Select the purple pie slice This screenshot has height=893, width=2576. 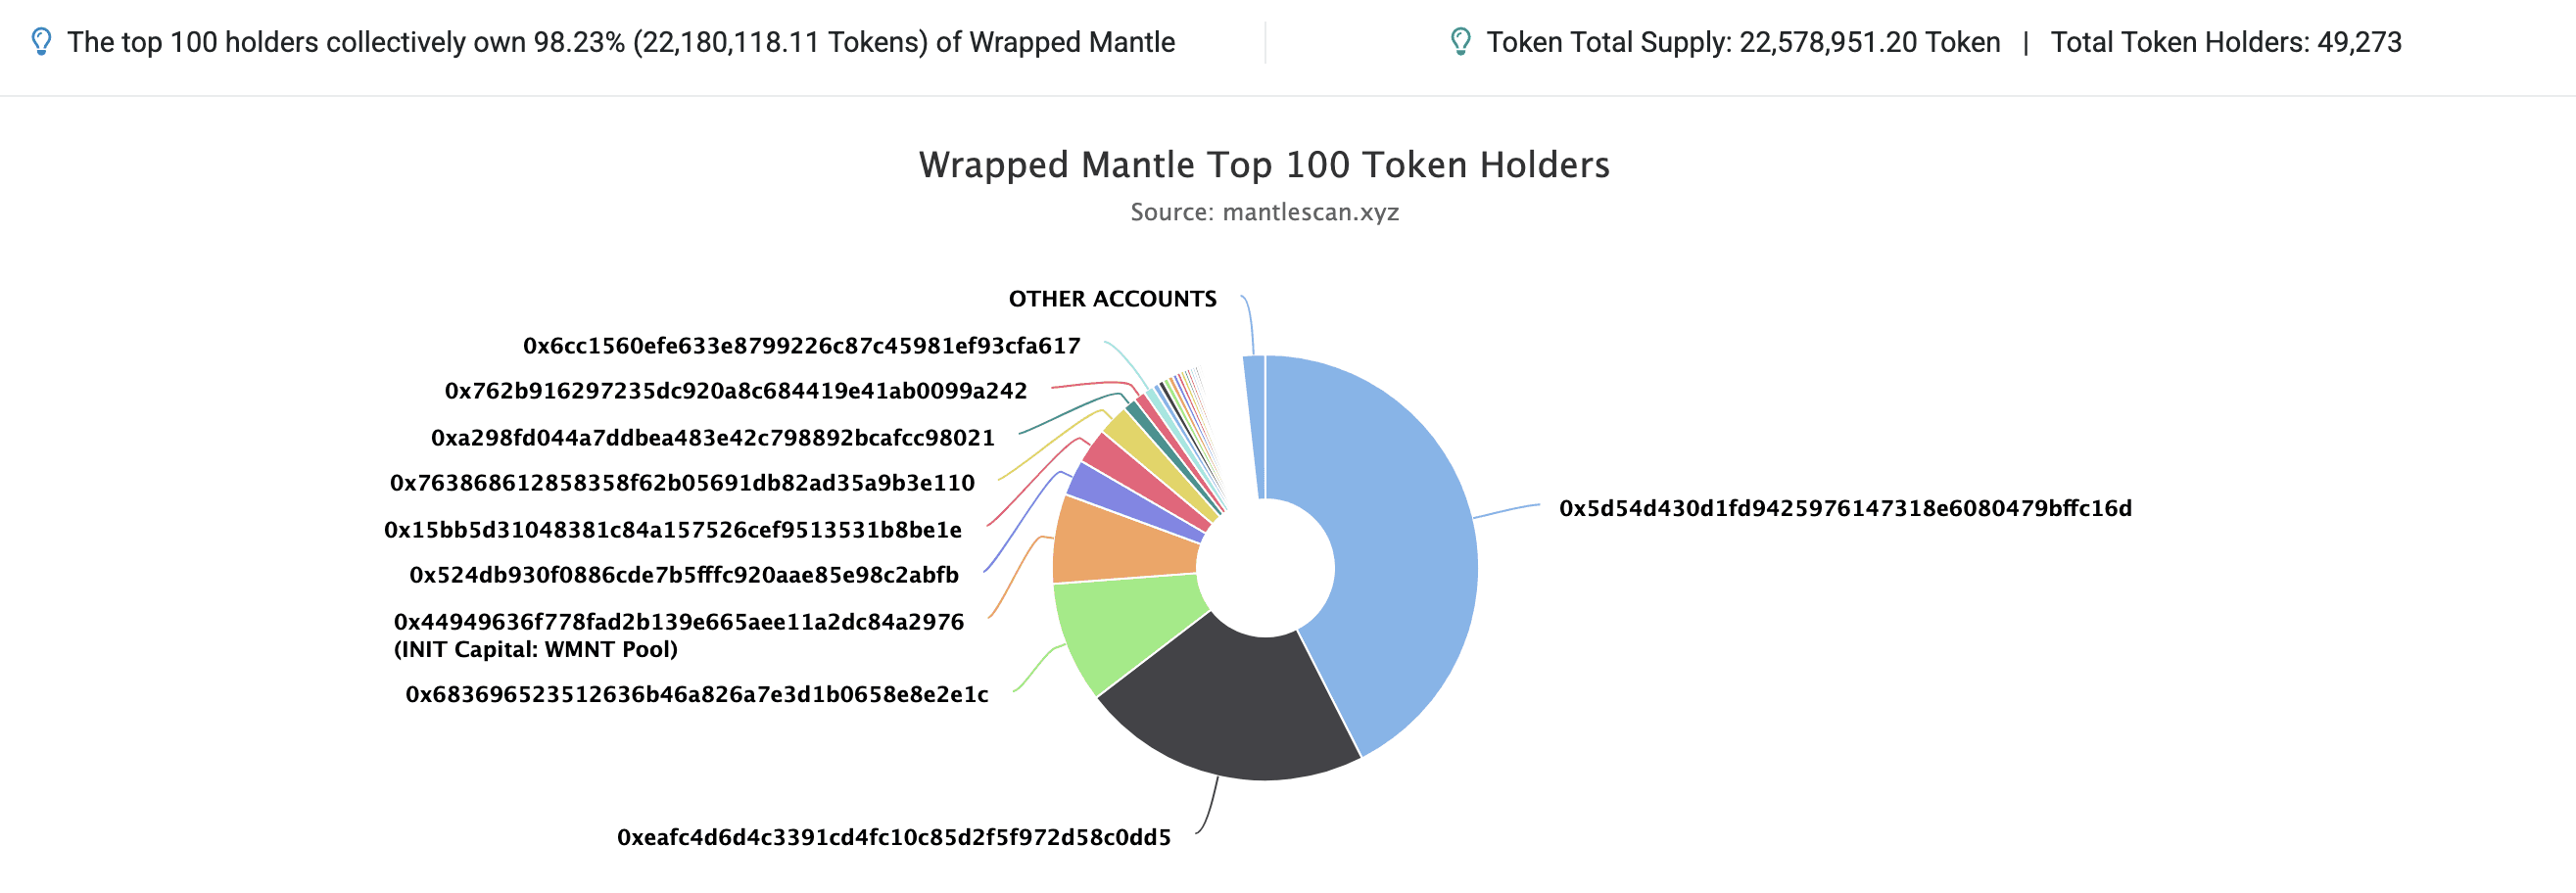point(1135,497)
